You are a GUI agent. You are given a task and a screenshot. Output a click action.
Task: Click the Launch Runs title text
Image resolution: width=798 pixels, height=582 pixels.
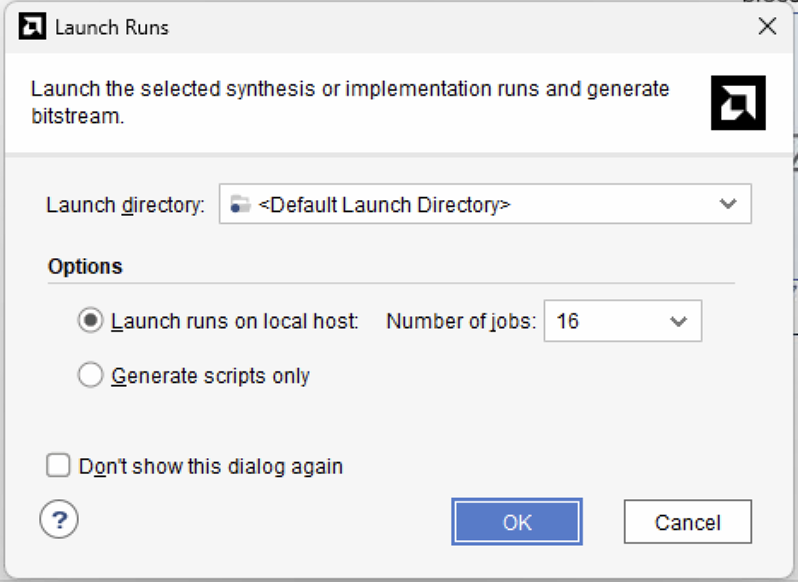click(x=112, y=27)
